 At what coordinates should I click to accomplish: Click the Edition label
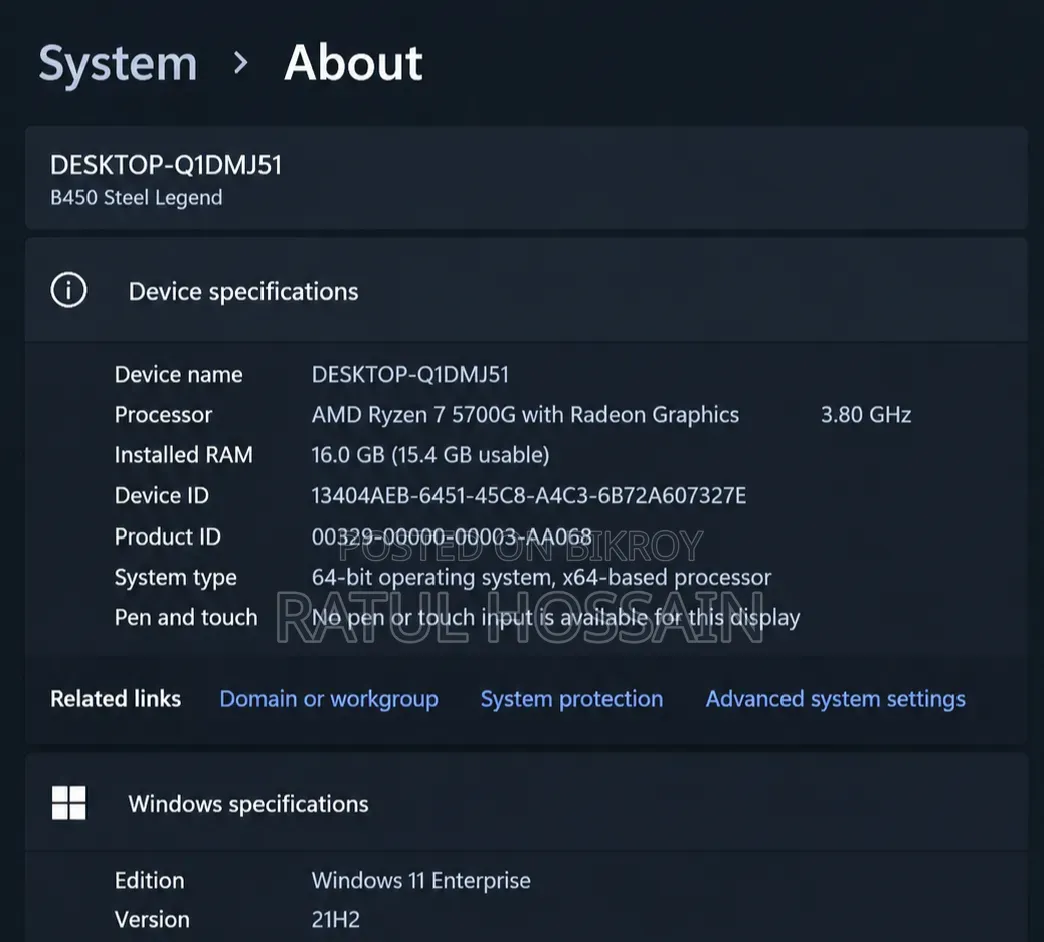coord(150,880)
